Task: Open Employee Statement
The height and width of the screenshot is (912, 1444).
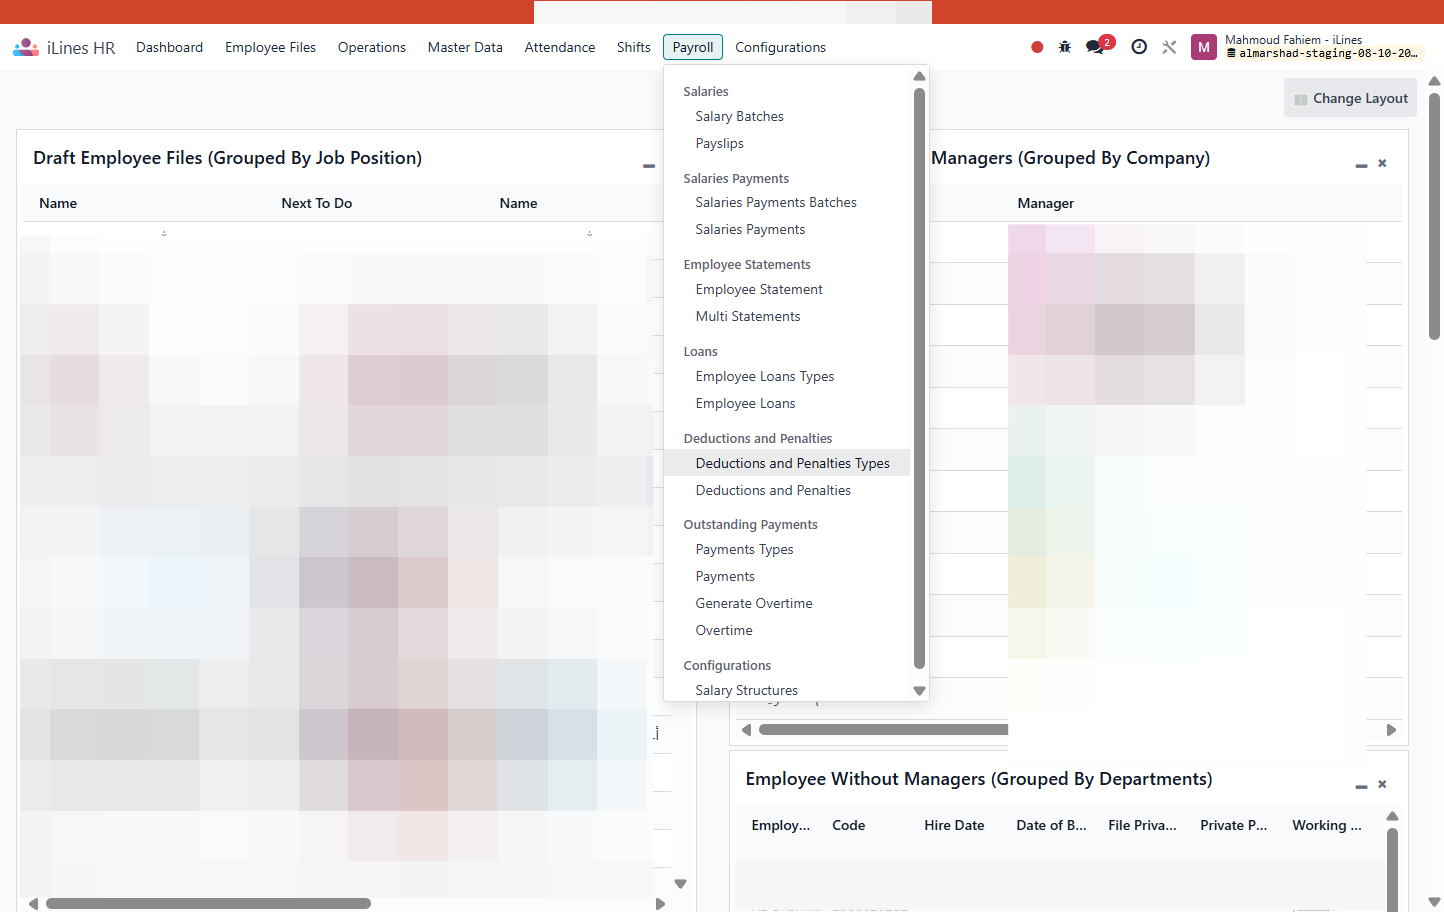Action: 759,289
